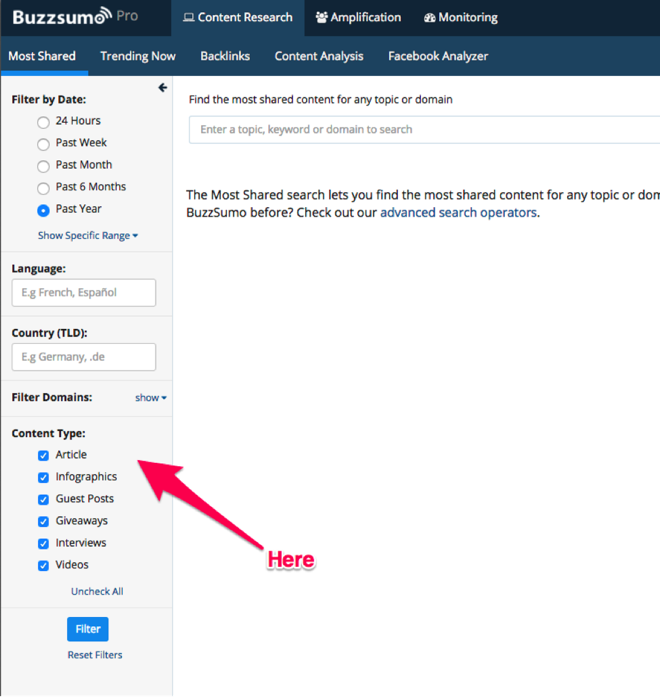The width and height of the screenshot is (660, 697).
Task: Uncheck the Article content type
Action: coord(43,455)
